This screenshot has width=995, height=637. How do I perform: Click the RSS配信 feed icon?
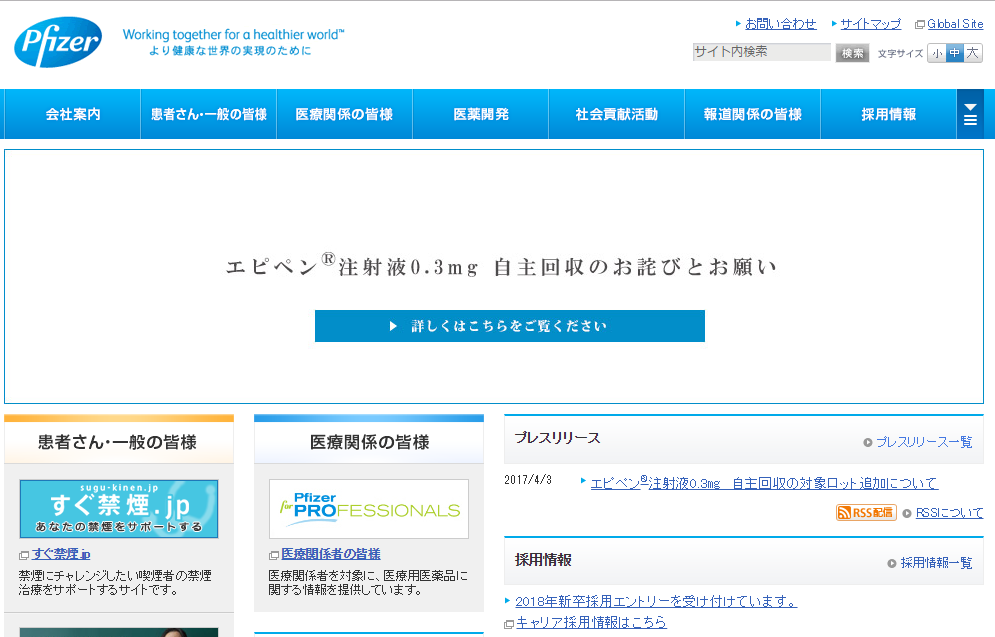click(866, 513)
